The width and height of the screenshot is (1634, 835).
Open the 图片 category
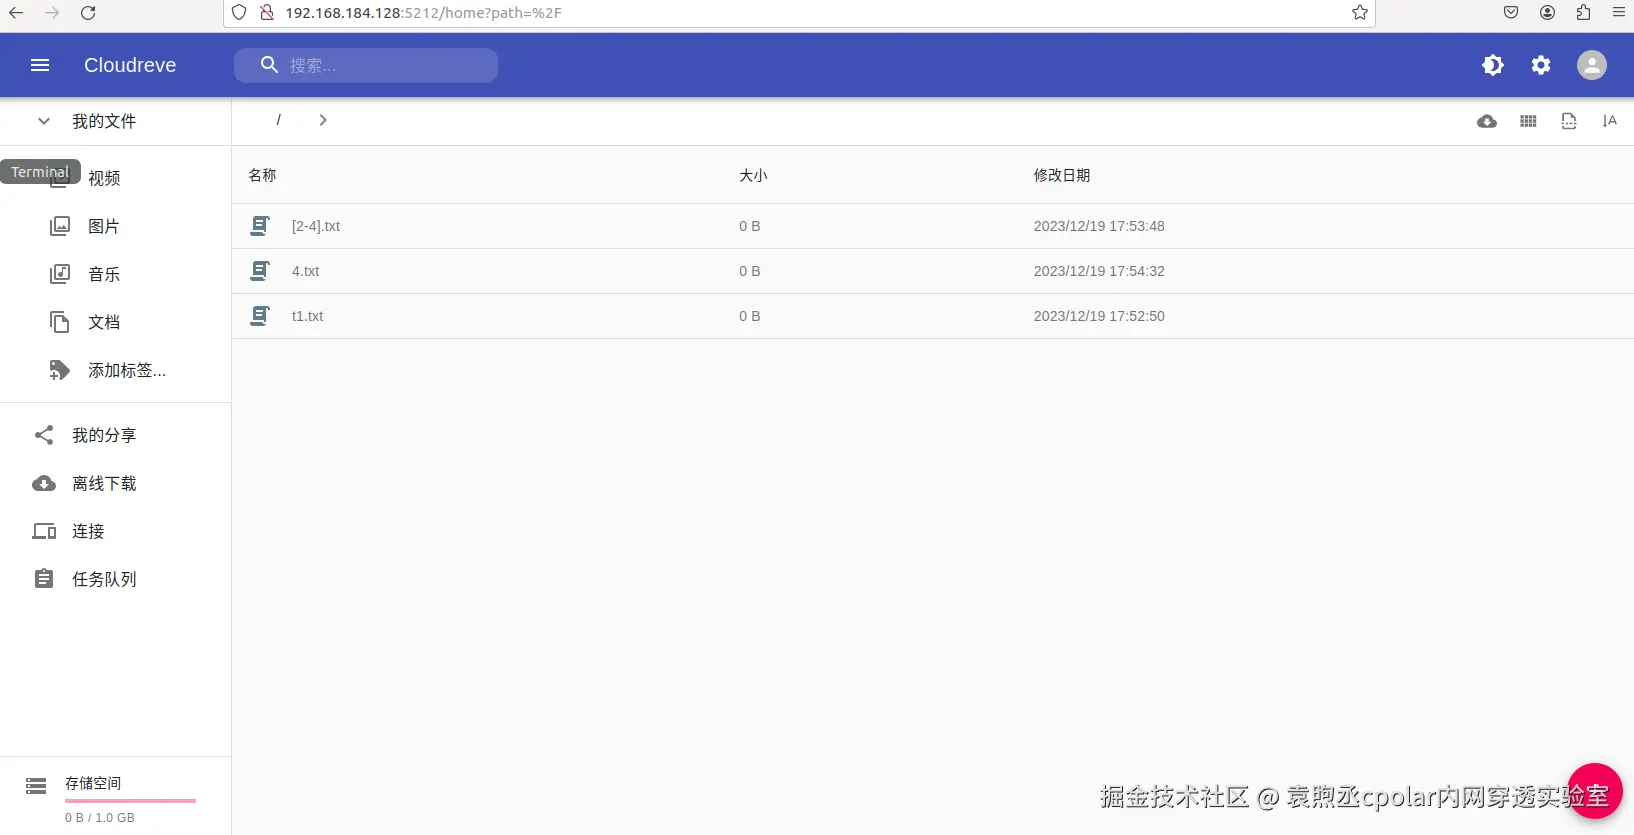pyautogui.click(x=104, y=226)
